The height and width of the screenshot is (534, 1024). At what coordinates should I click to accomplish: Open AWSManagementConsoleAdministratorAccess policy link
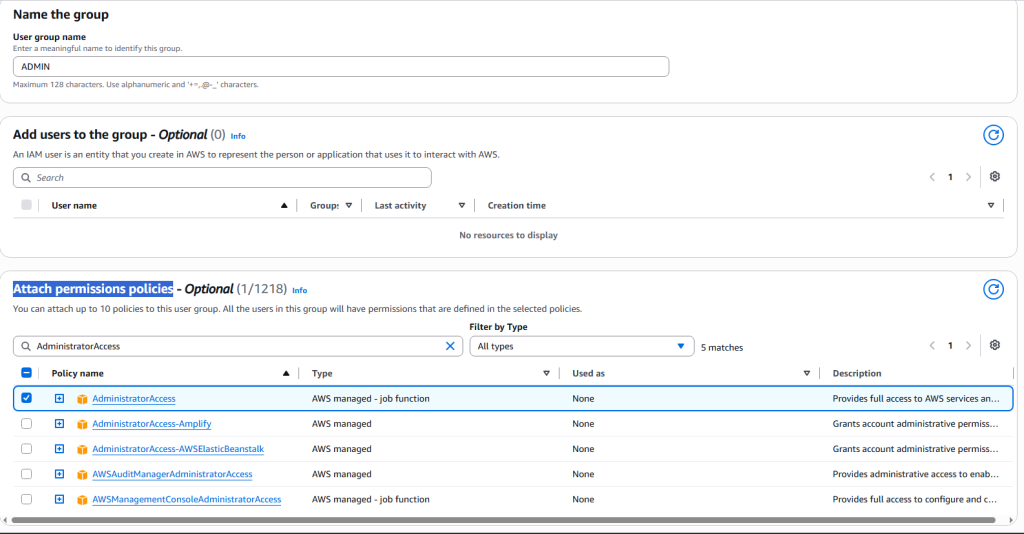pyautogui.click(x=187, y=499)
